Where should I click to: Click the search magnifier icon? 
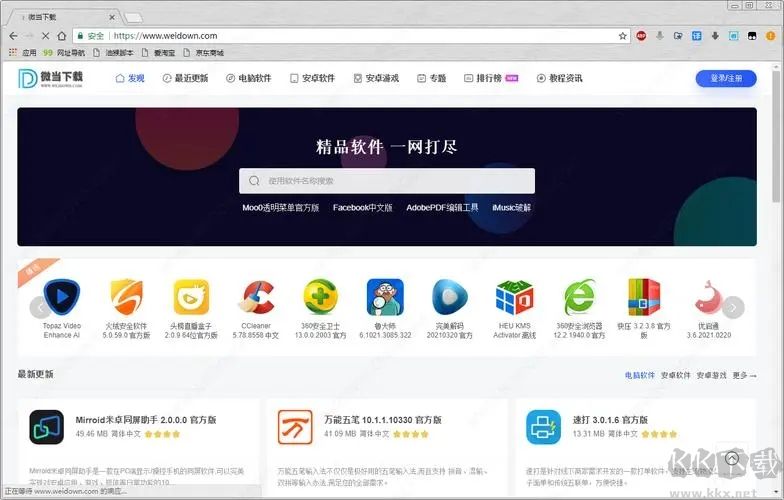[254, 180]
